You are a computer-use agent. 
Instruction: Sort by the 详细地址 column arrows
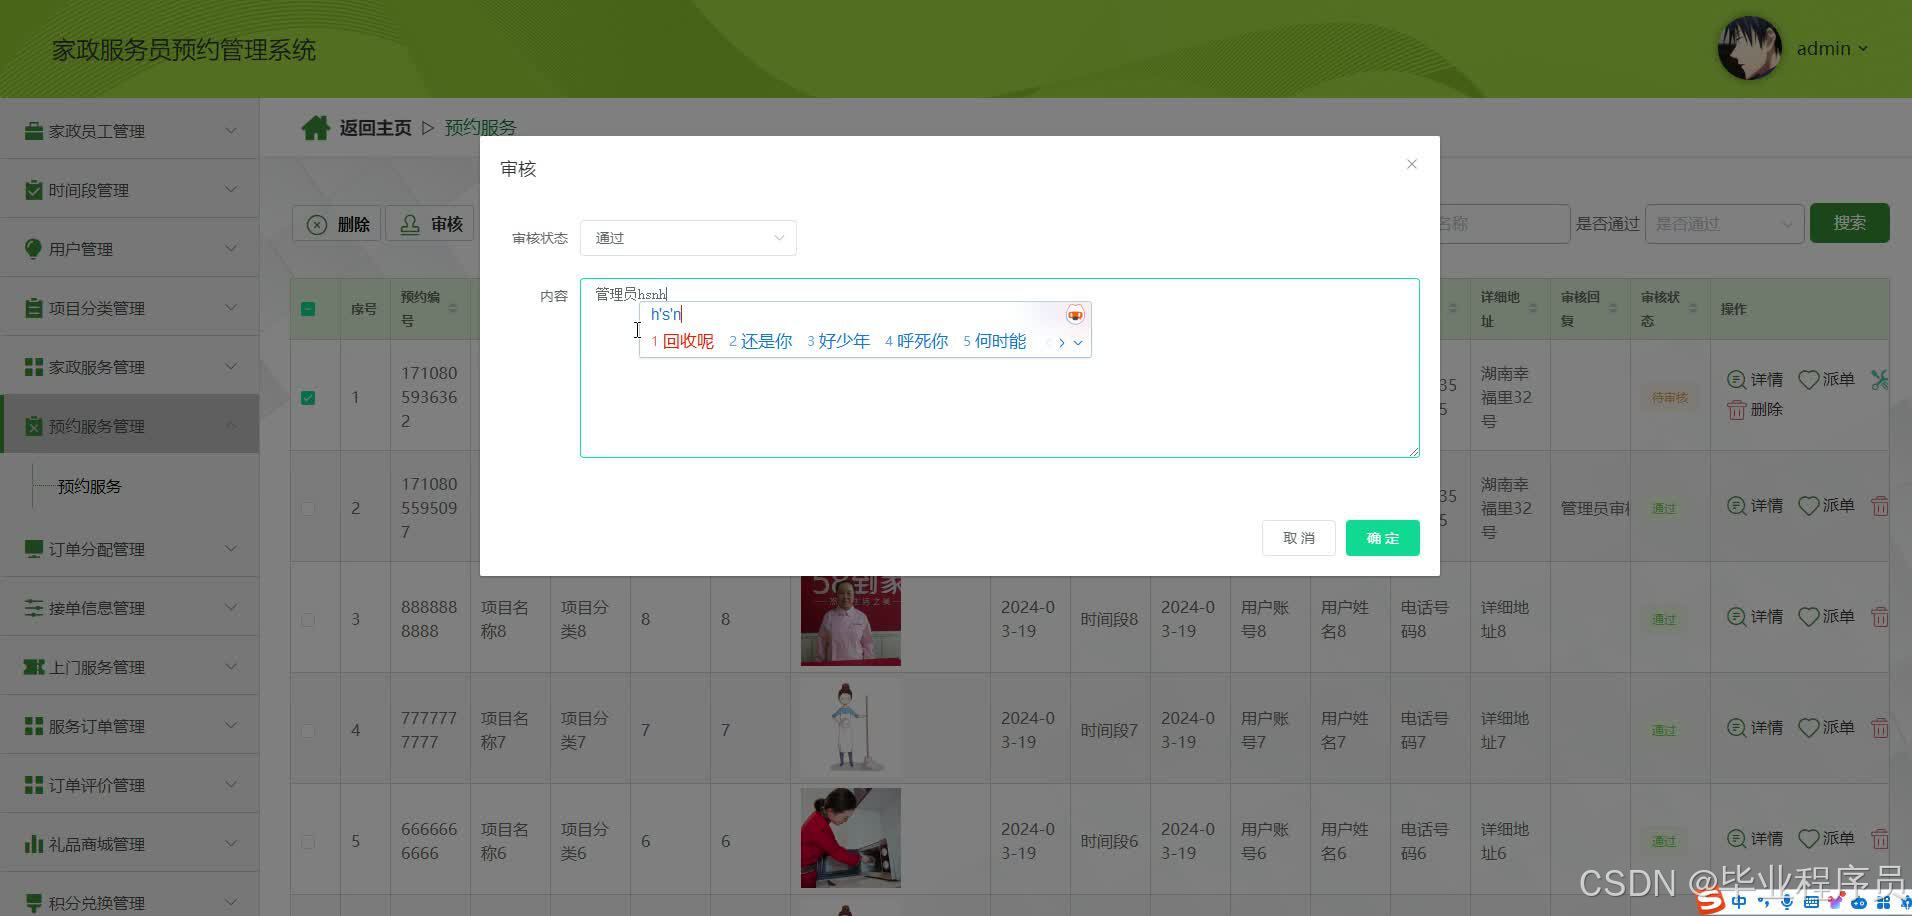pos(1532,308)
